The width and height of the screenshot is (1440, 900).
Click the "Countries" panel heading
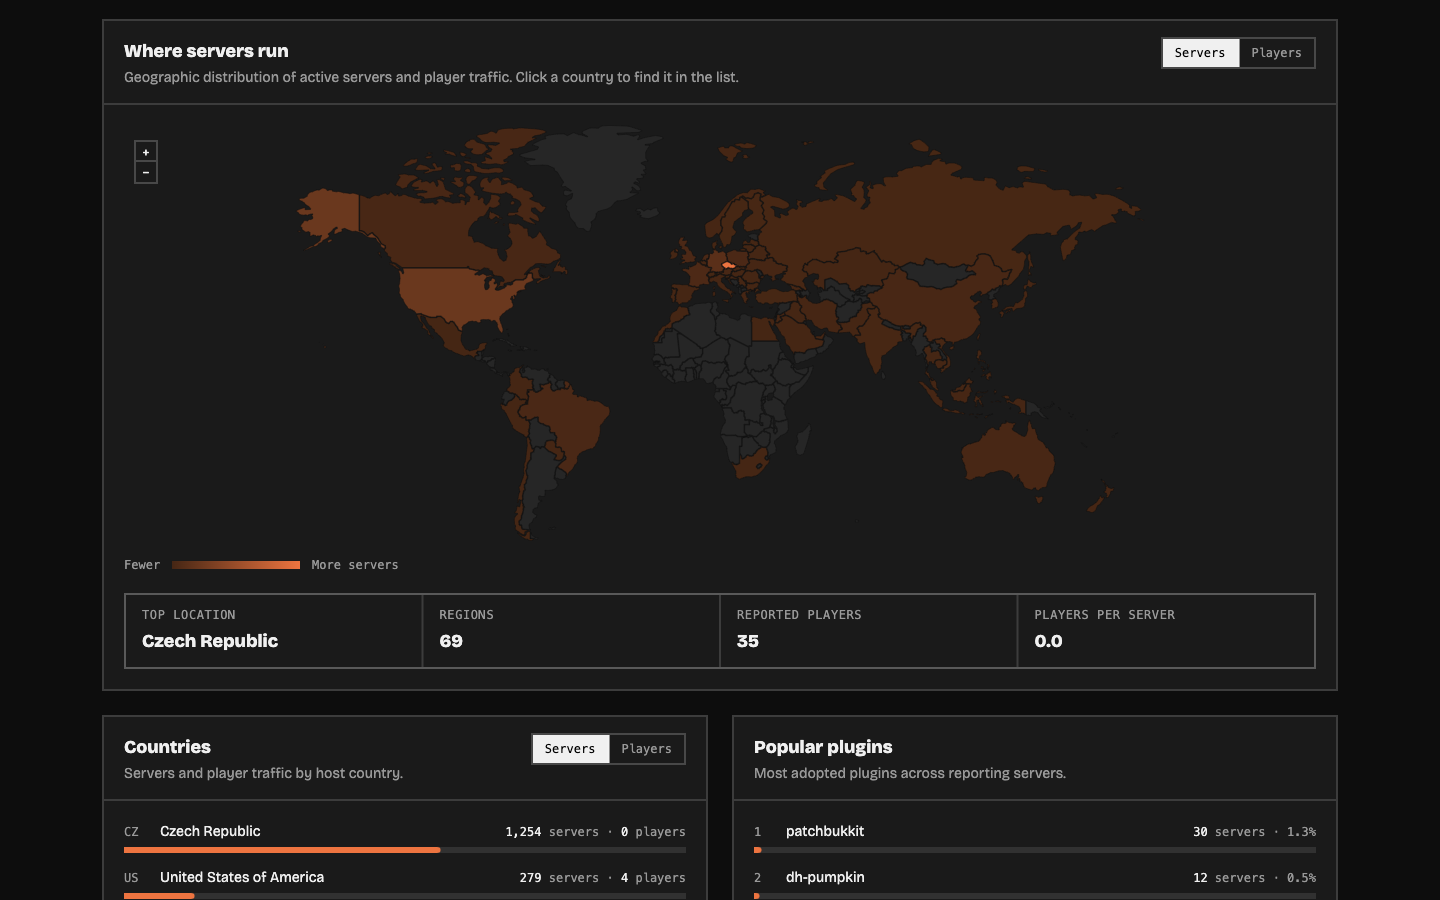click(x=167, y=747)
